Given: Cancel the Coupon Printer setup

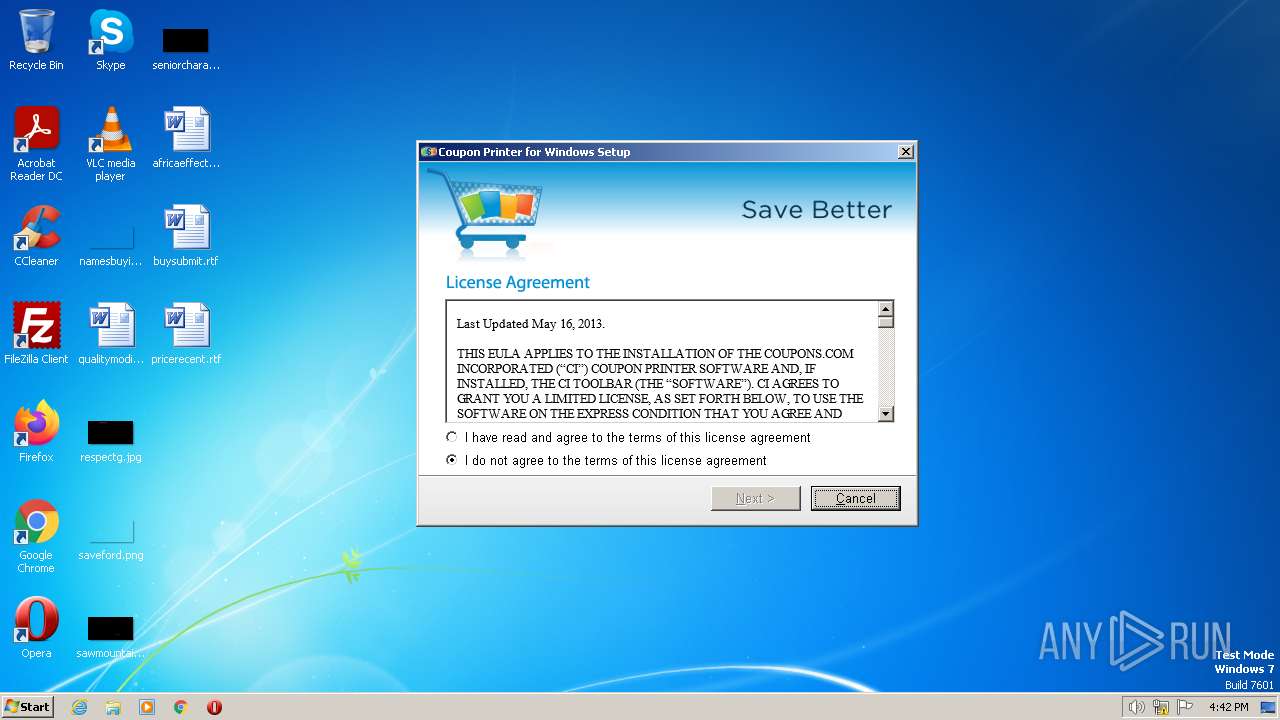Looking at the screenshot, I should click(856, 498).
